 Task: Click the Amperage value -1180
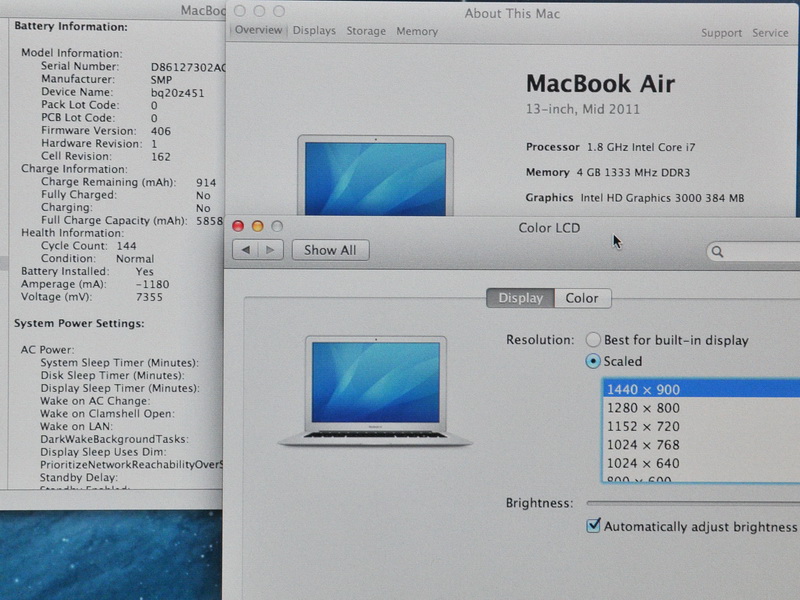152,284
